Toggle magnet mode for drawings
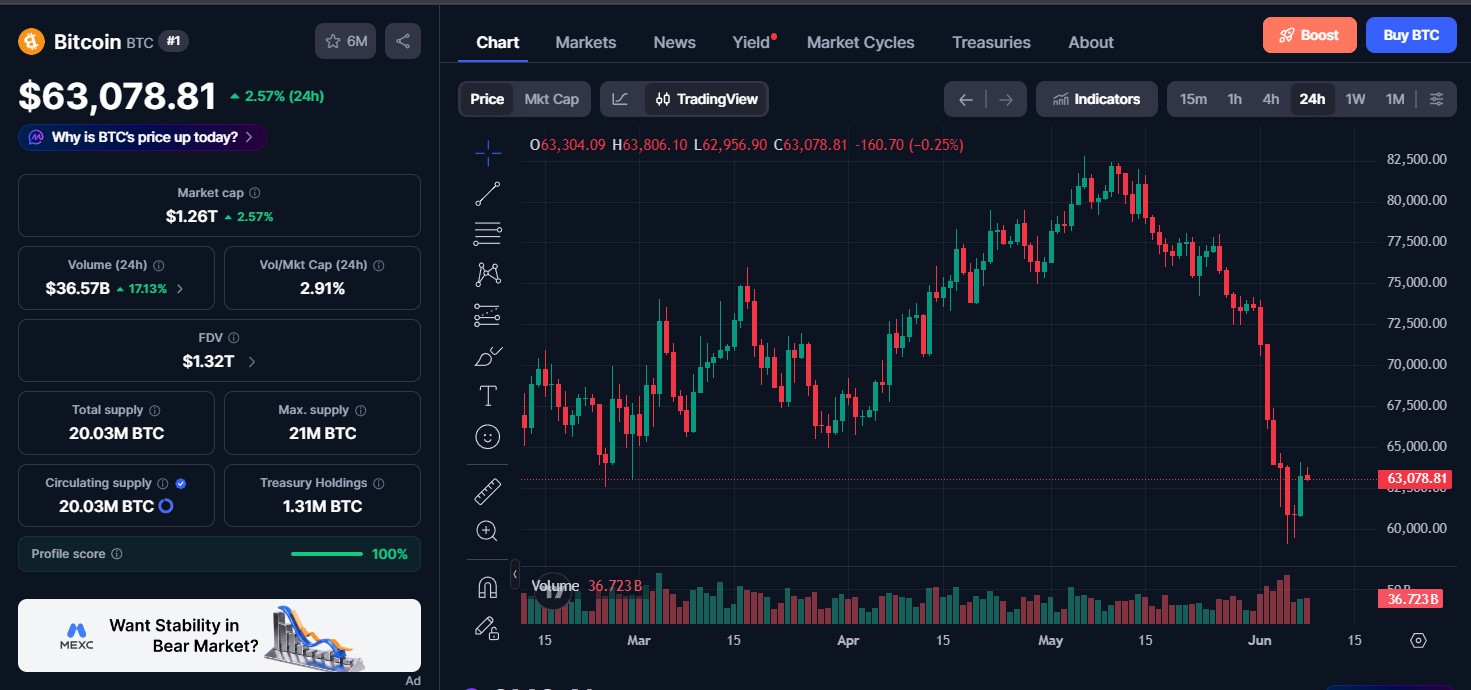 [x=488, y=588]
